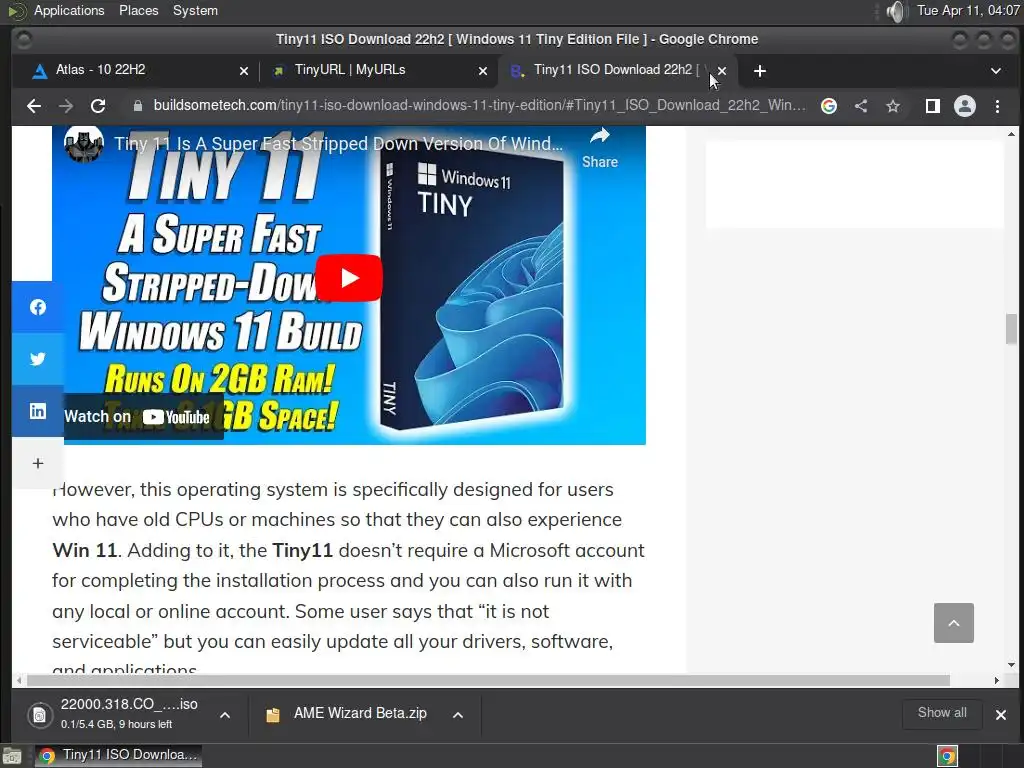Click the YouTube channel avatar on video
The image size is (1024, 768).
pos(84,143)
